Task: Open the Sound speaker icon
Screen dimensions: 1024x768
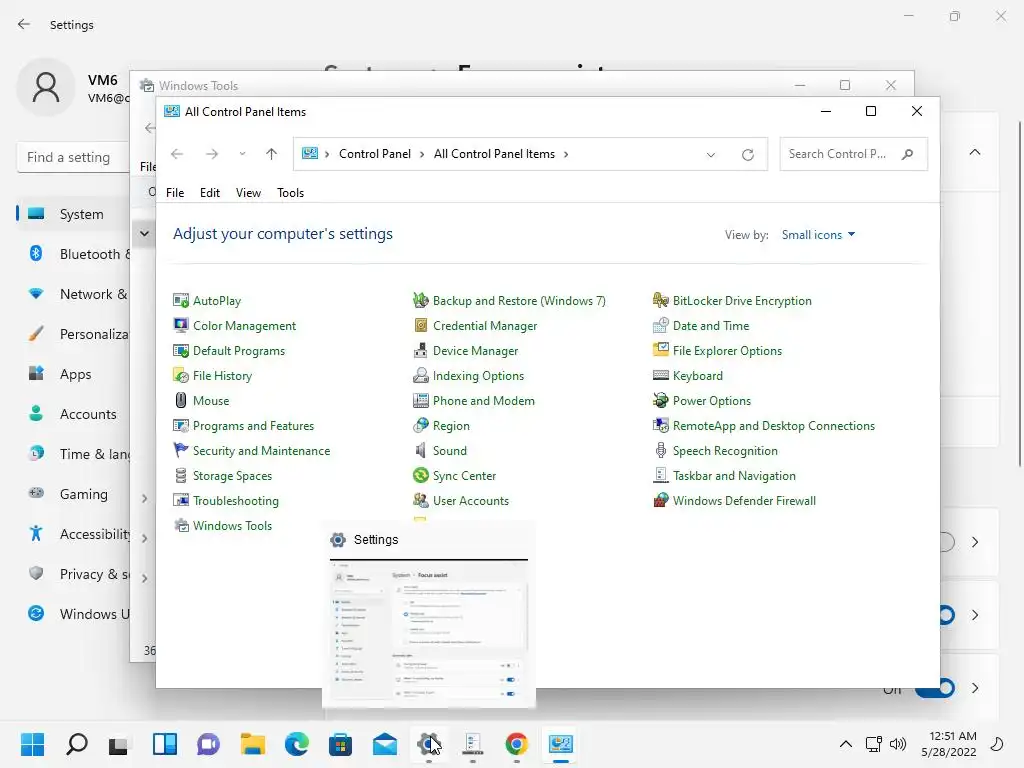Action: pyautogui.click(x=421, y=451)
